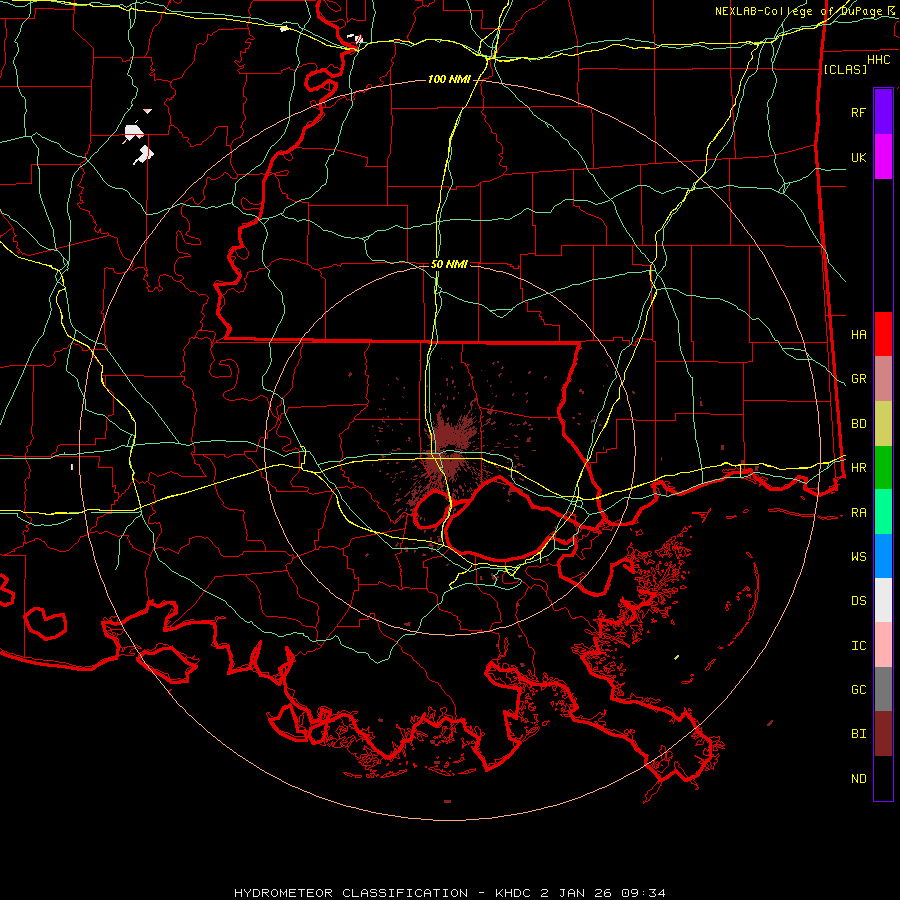Click the dense brown echo cluster at radar center
The width and height of the screenshot is (900, 900).
point(450,448)
